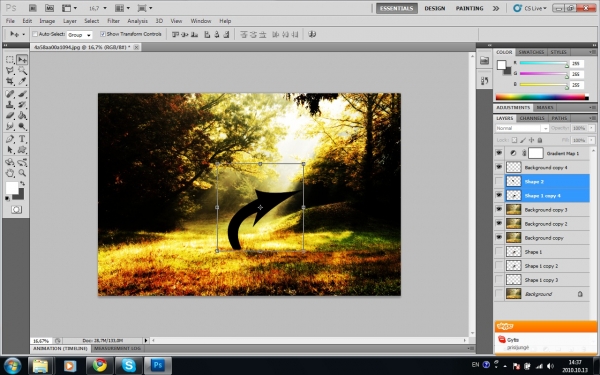Switch to the Painting workspace

(x=469, y=8)
